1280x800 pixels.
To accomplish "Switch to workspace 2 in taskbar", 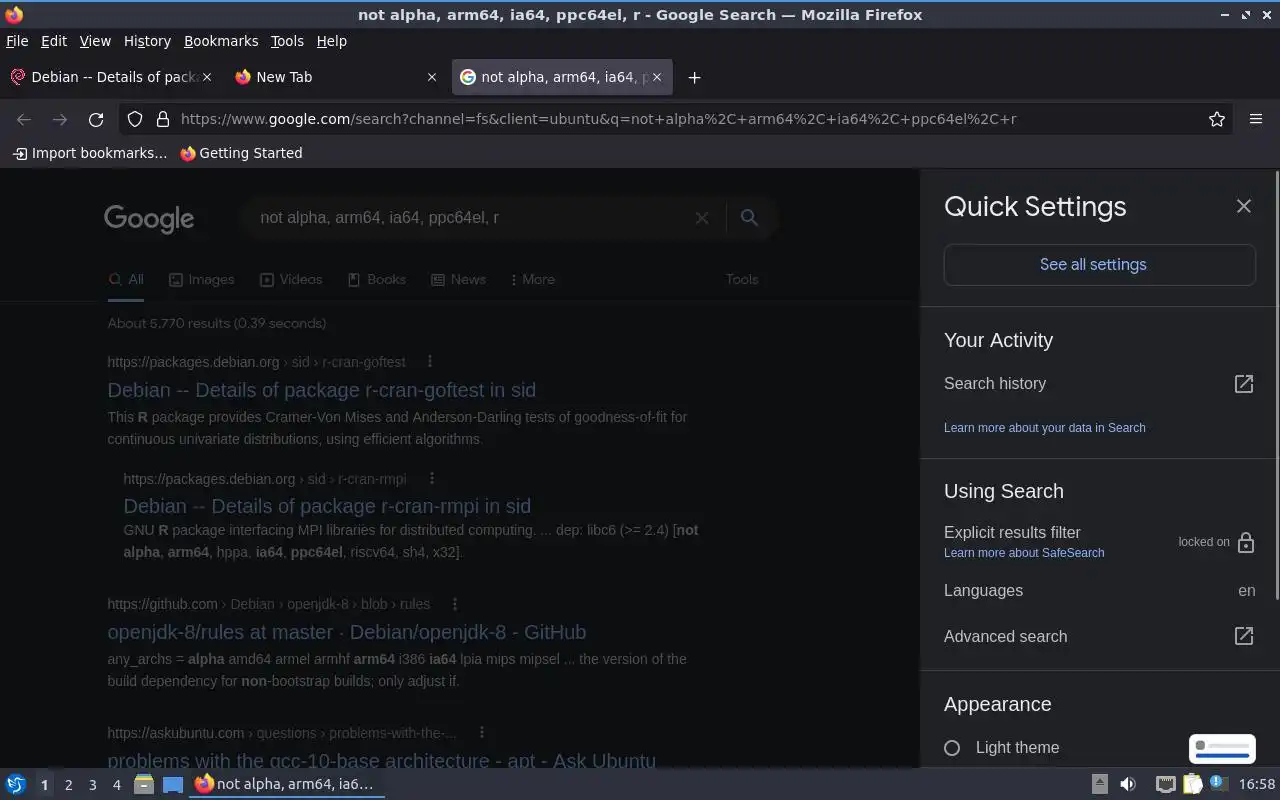I will [x=68, y=785].
